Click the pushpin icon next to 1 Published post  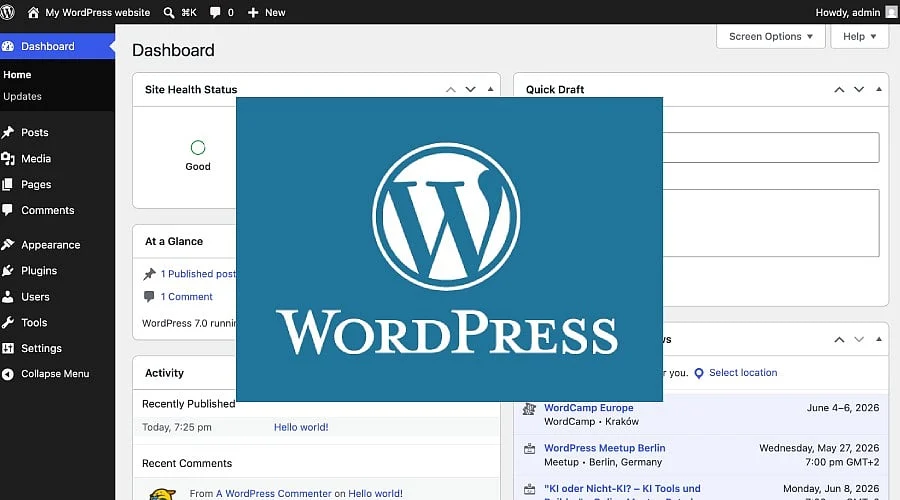point(149,274)
